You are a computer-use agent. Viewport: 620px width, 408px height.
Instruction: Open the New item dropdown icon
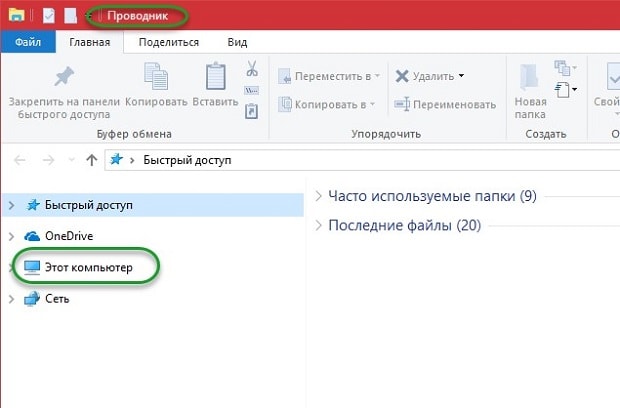565,68
